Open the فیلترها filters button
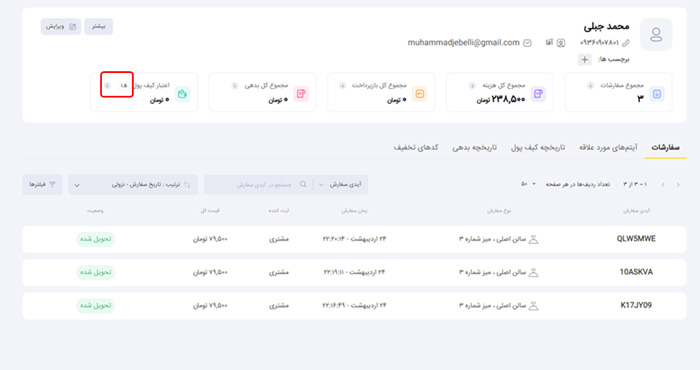 tap(42, 185)
